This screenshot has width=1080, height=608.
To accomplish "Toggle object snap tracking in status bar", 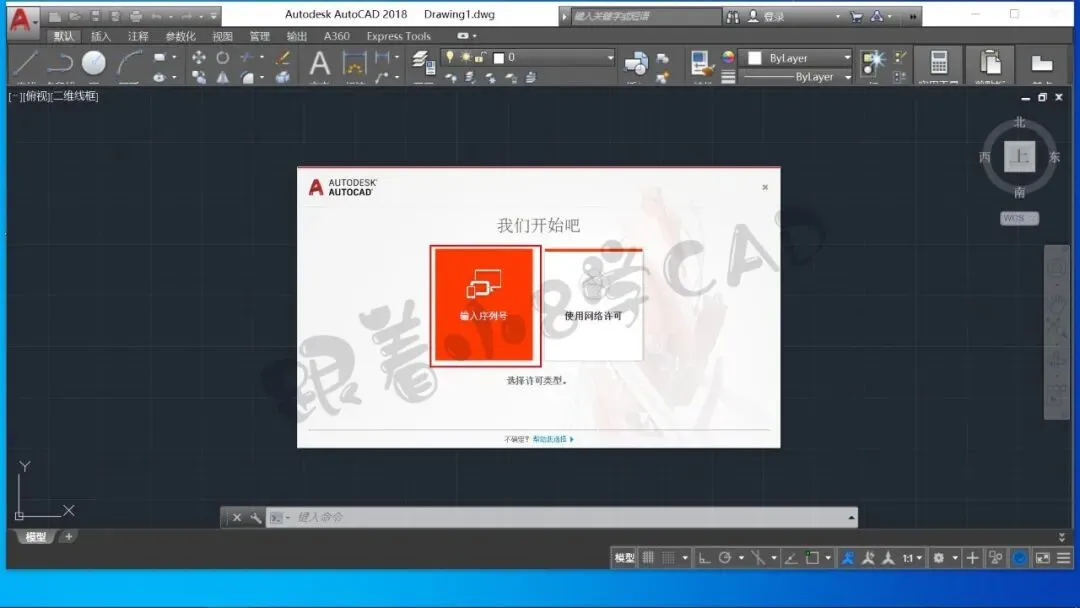I will 791,558.
